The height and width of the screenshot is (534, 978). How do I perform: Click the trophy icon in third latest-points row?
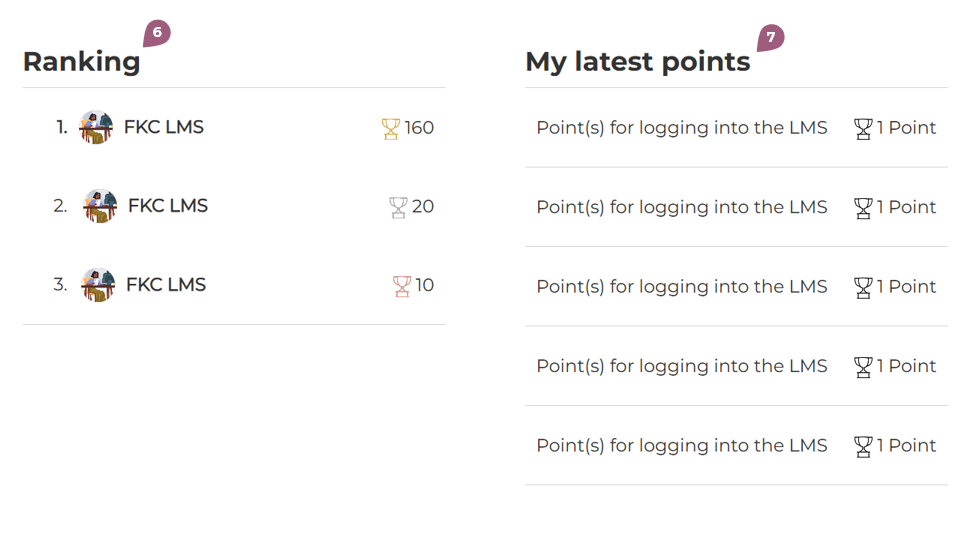coord(863,287)
